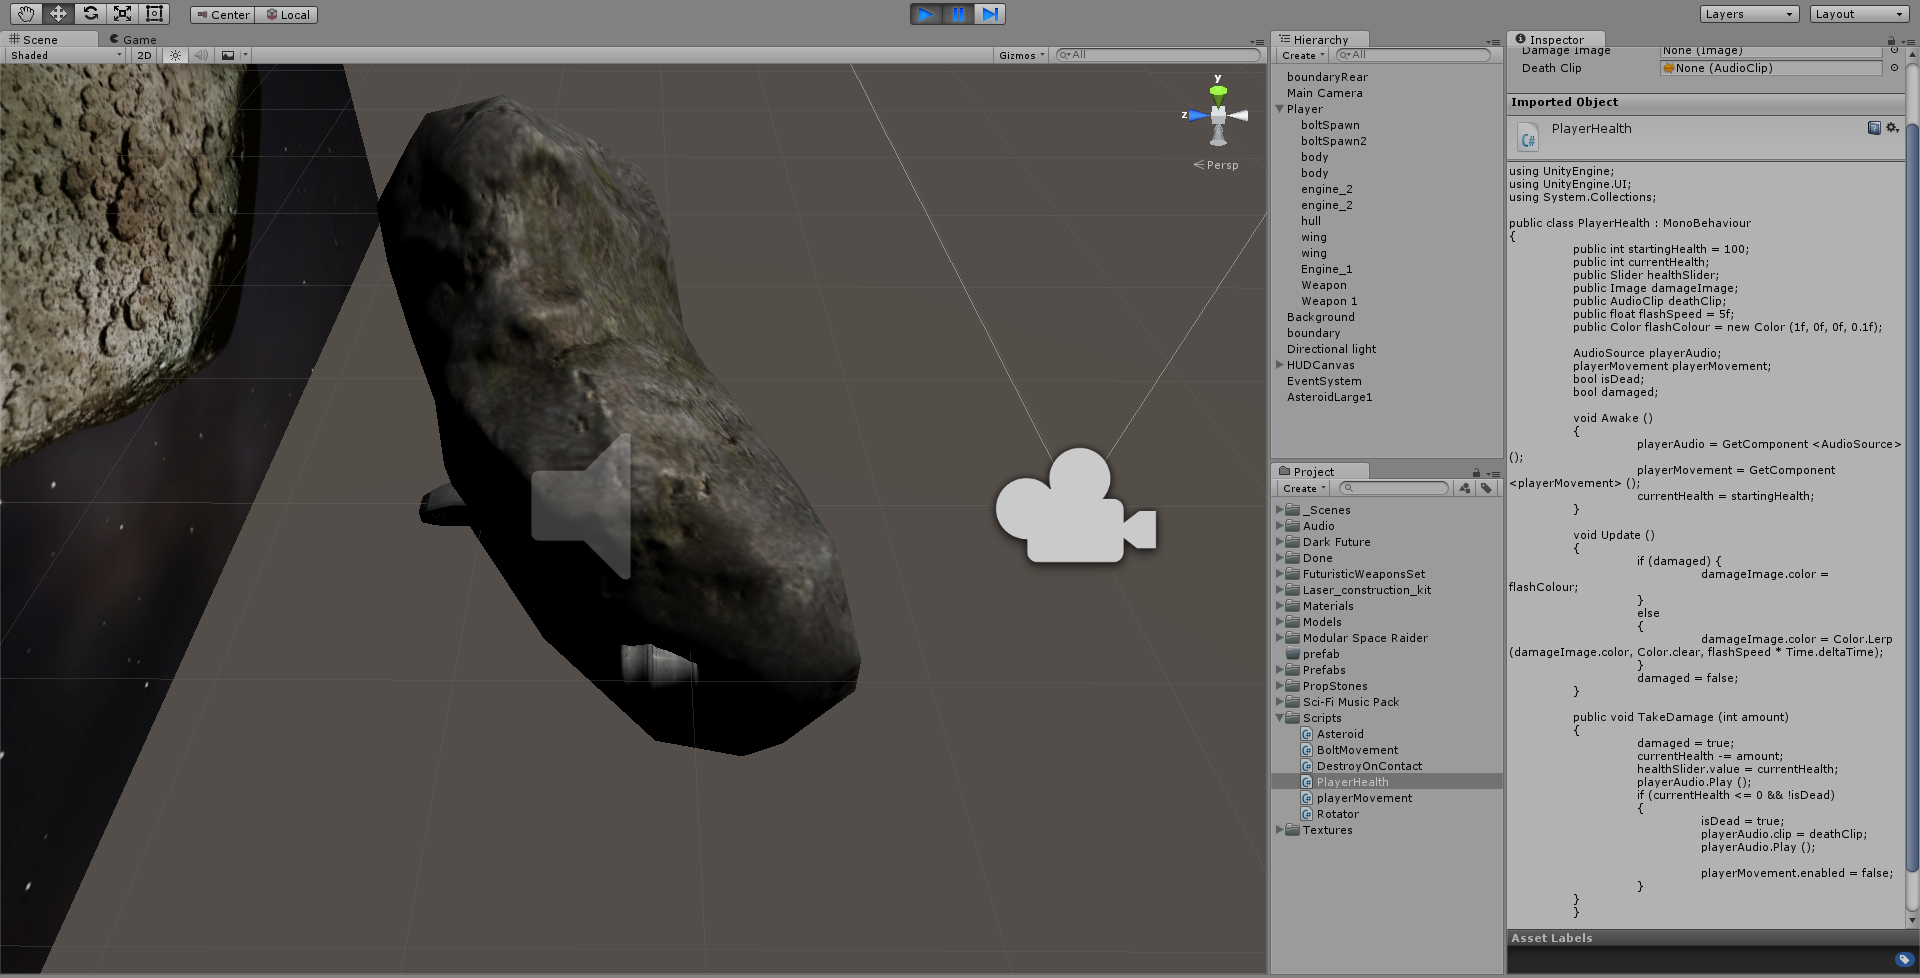Open Hierarchy Create dropdown
This screenshot has width=1920, height=978.
[1303, 56]
